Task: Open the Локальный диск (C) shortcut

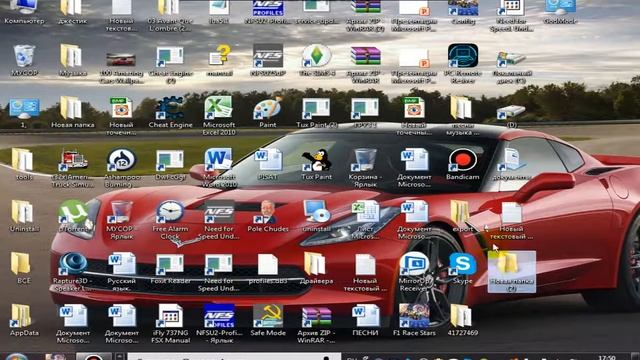Action: point(511,66)
